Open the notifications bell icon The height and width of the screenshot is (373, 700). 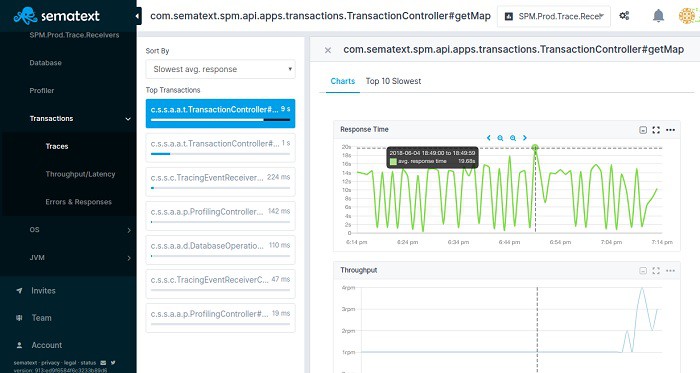point(658,16)
